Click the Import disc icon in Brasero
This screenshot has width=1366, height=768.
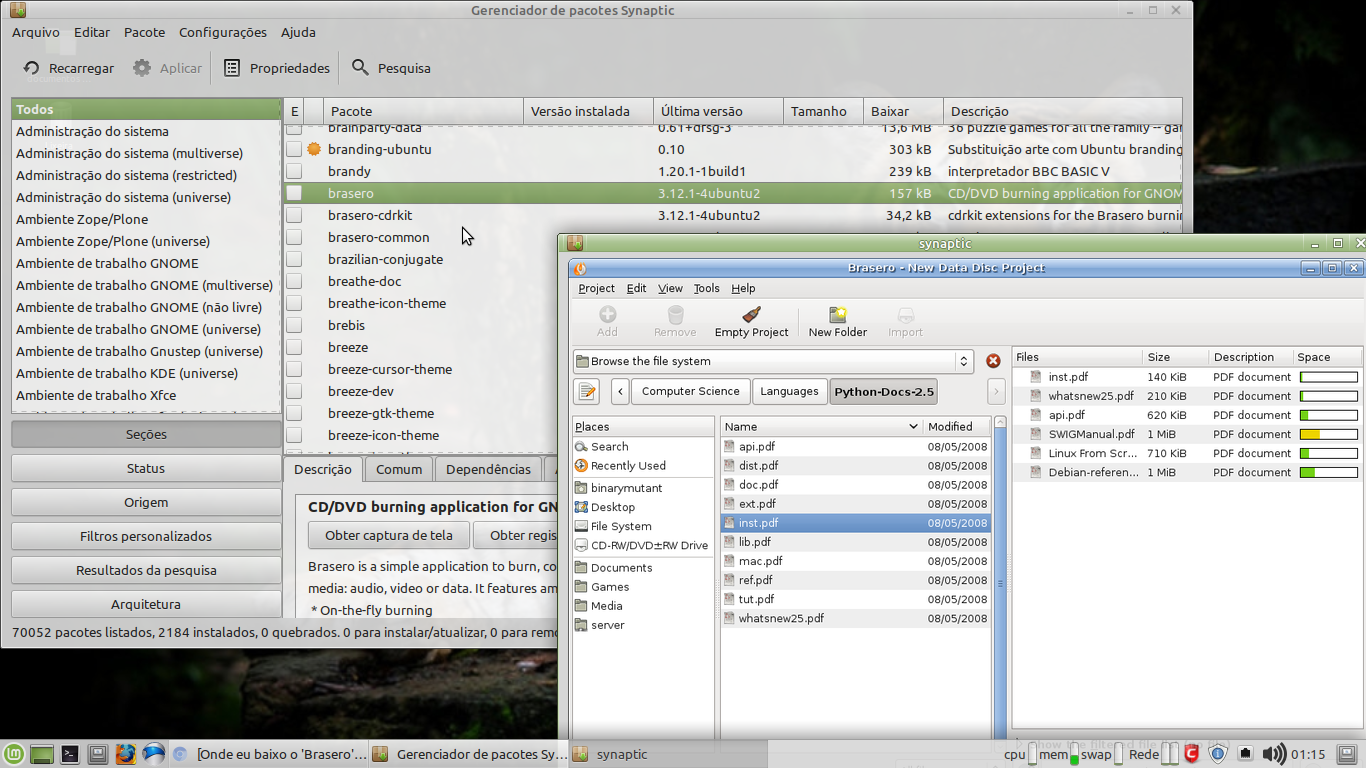[x=906, y=315]
